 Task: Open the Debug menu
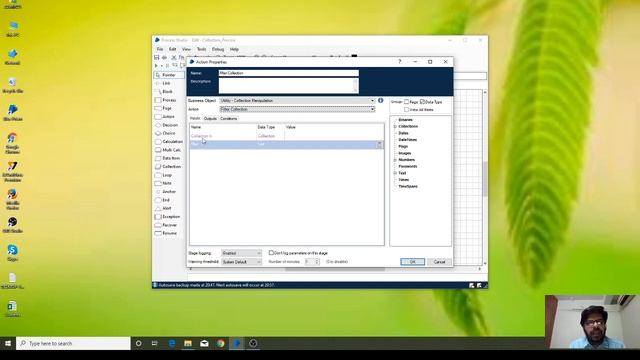click(218, 49)
